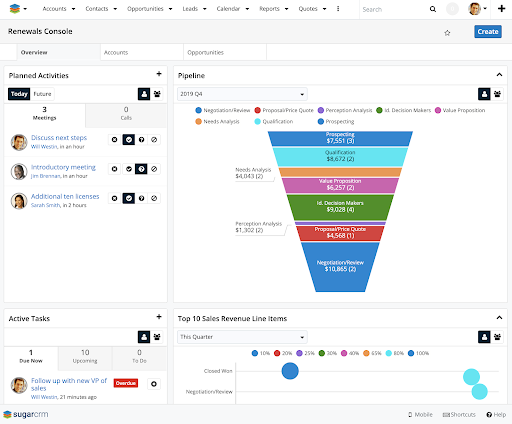Viewport: 512px width, 424px height.
Task: Show my team's pipeline
Action: click(x=497, y=94)
